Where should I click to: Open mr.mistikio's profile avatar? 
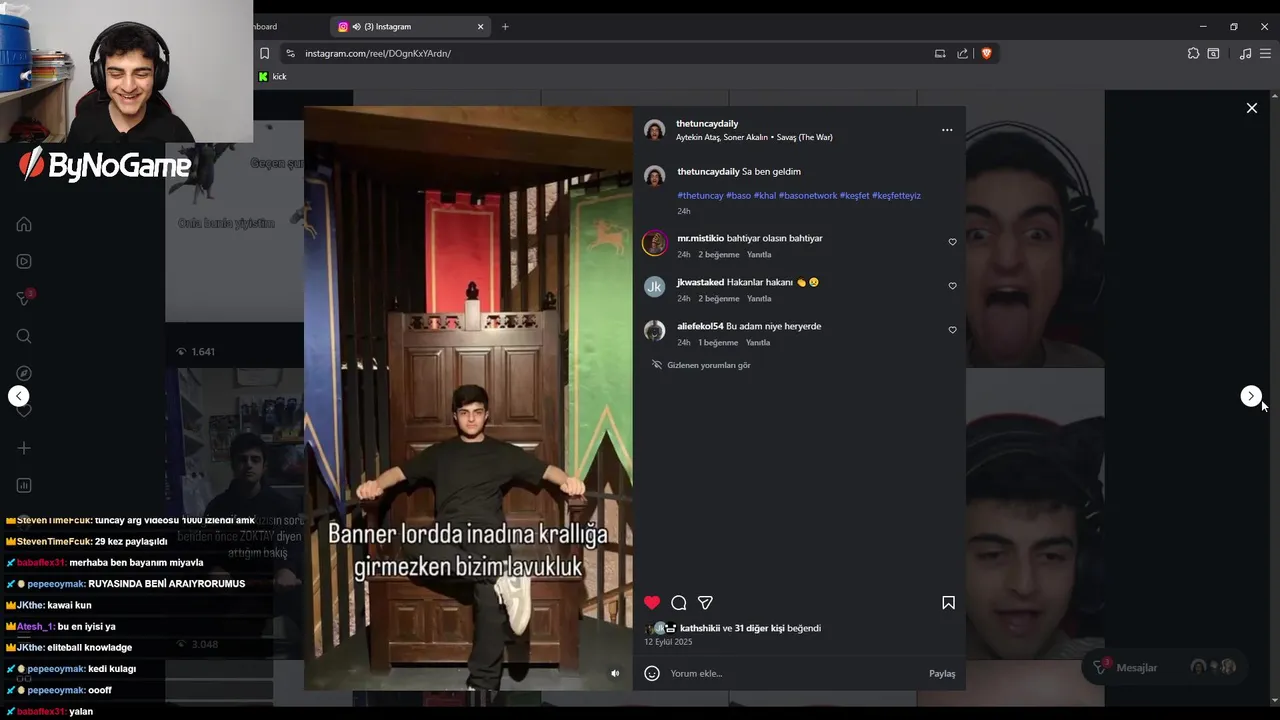[655, 243]
